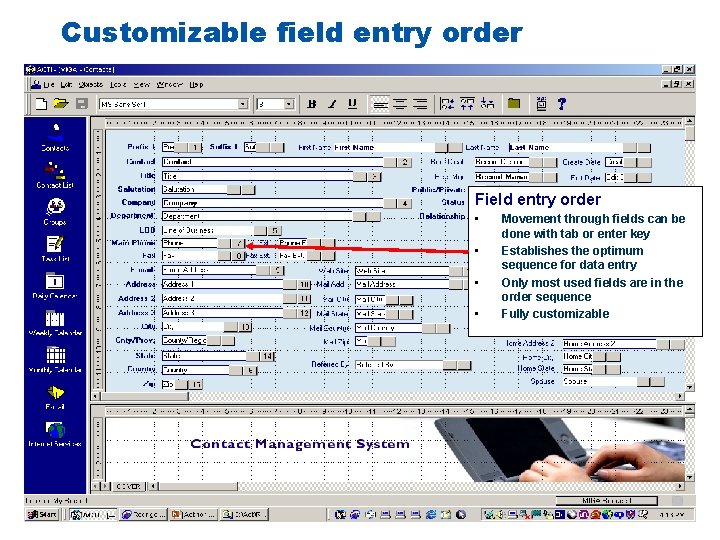Open Task List from the sidebar
Image resolution: width=720 pixels, height=540 pixels.
55,249
